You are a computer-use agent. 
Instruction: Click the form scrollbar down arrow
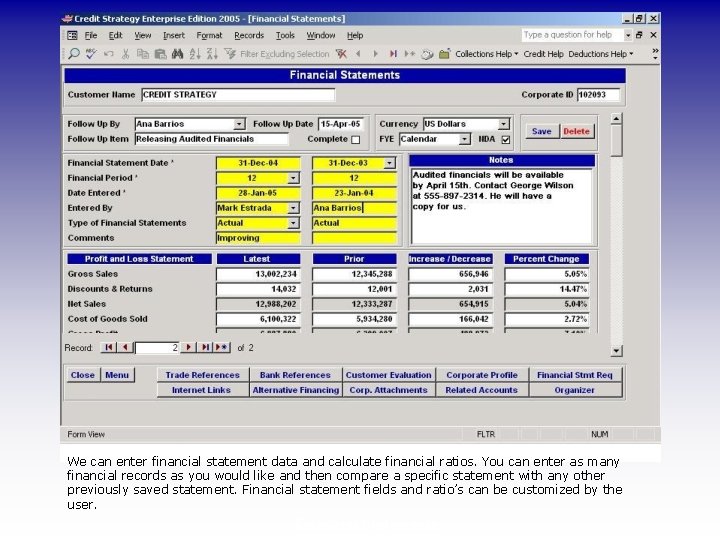(616, 351)
